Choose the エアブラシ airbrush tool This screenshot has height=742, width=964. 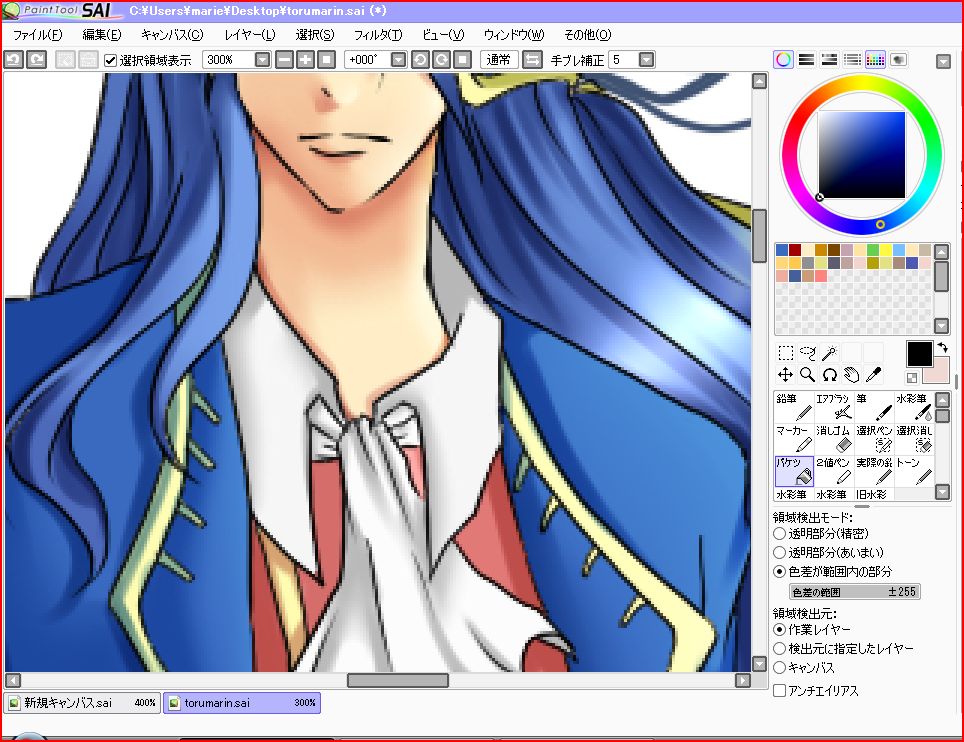pyautogui.click(x=834, y=407)
